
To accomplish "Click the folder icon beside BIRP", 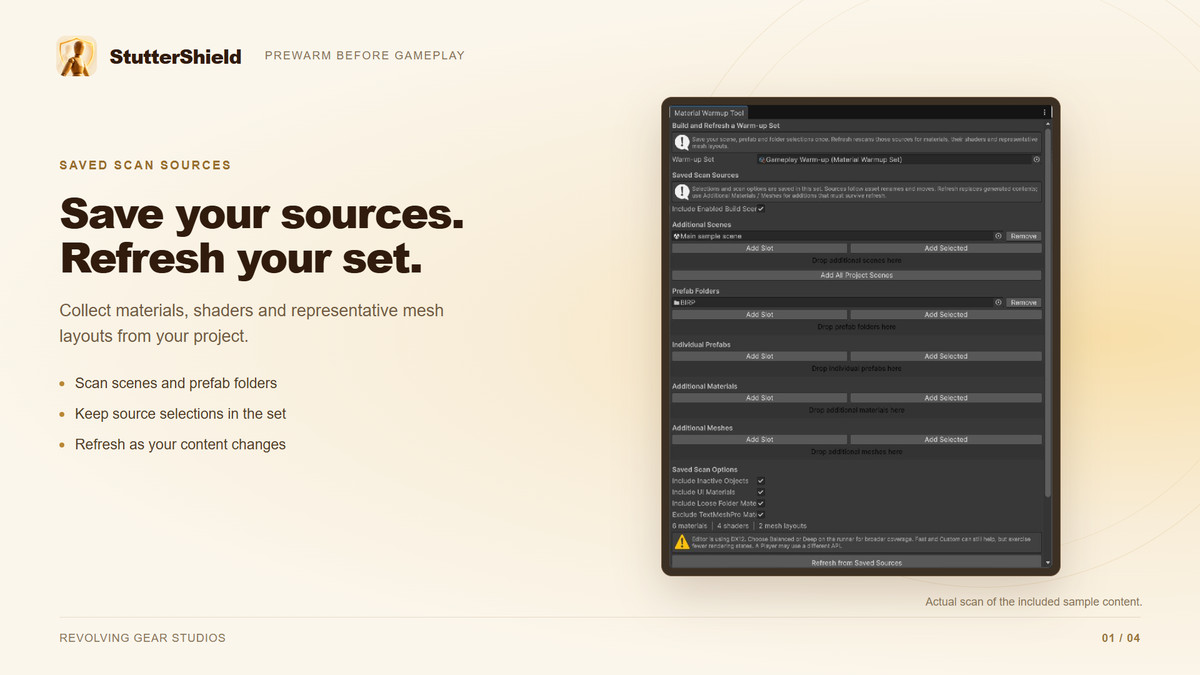I will [676, 302].
